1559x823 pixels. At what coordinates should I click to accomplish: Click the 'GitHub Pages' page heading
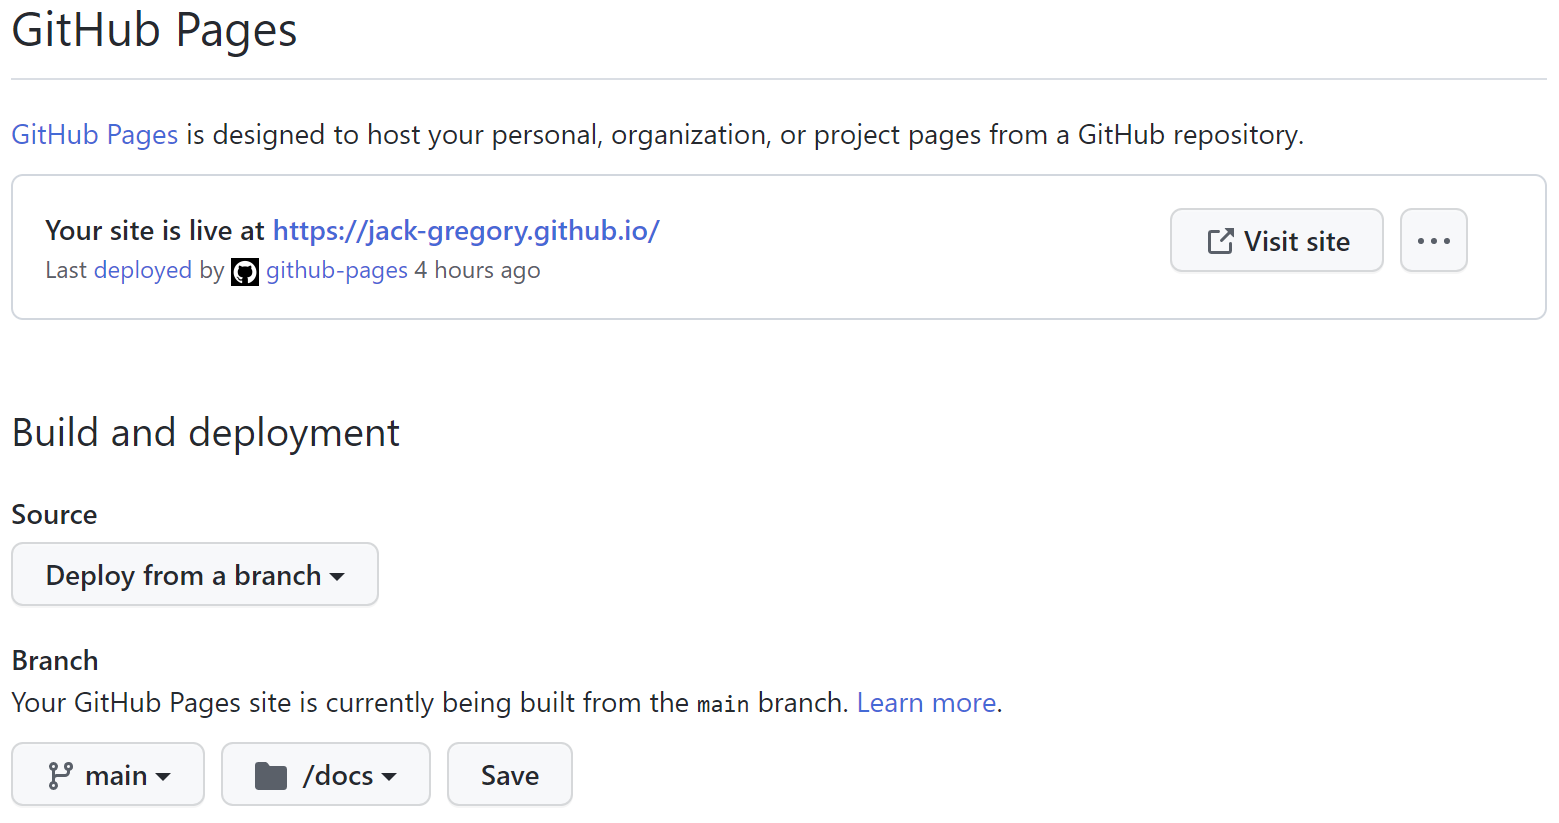tap(155, 30)
